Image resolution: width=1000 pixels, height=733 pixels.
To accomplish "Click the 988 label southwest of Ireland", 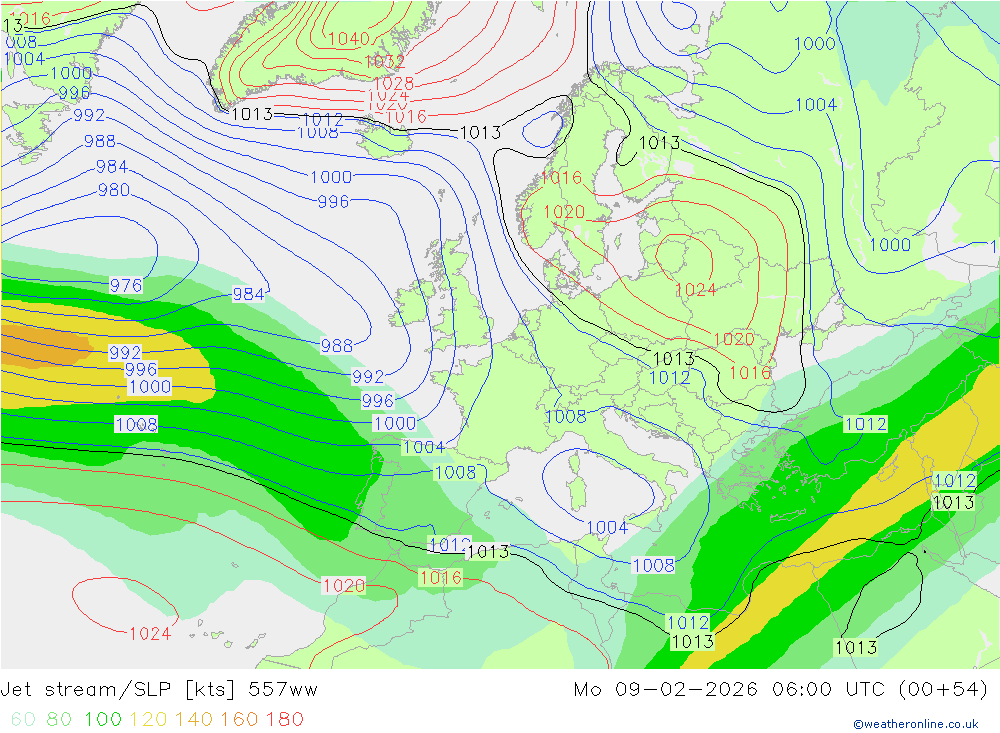I will click(336, 346).
